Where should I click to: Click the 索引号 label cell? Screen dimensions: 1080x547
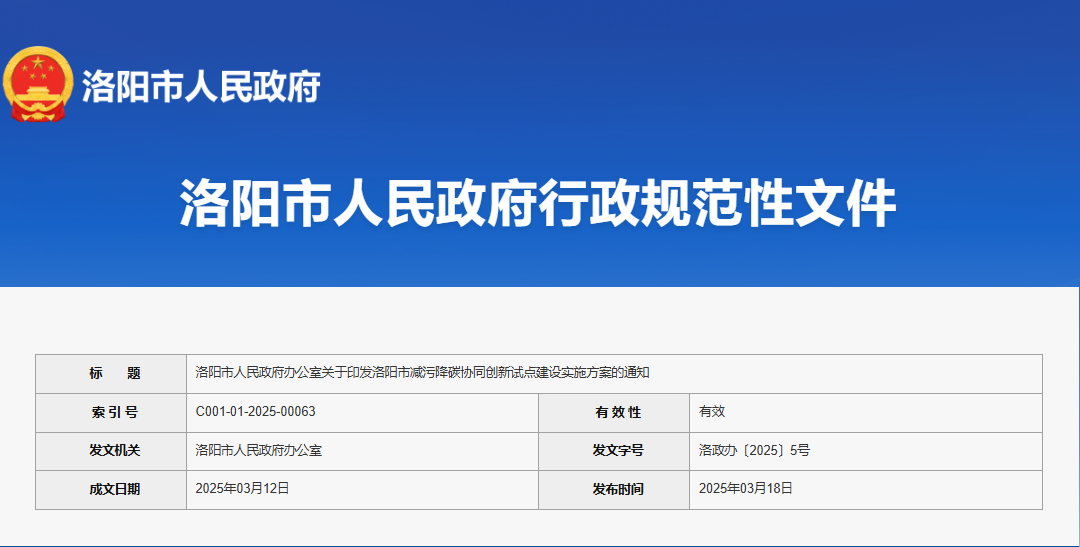click(x=112, y=412)
